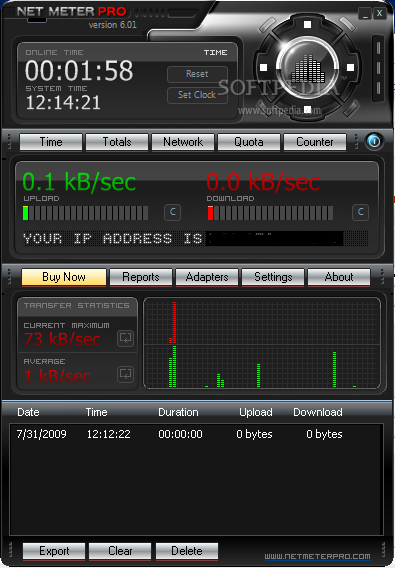Viewport: 395px width, 568px height.
Task: Open the blue info icon
Action: coord(374,141)
